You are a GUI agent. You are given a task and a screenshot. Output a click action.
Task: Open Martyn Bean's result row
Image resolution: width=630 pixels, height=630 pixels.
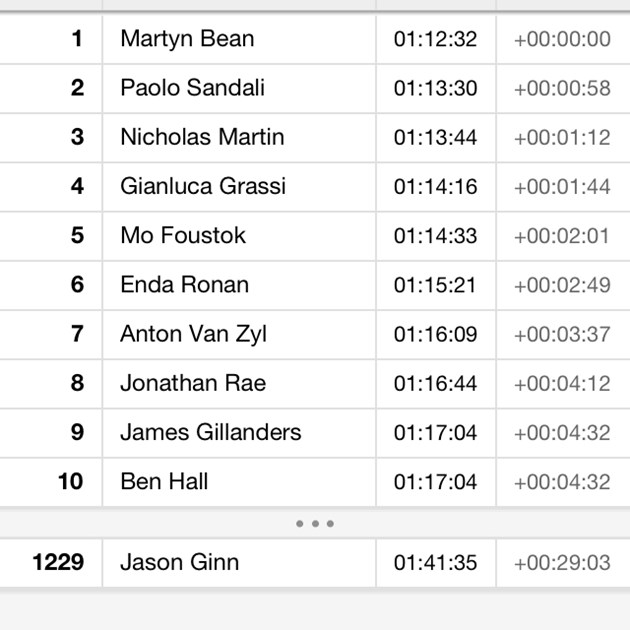click(x=187, y=39)
